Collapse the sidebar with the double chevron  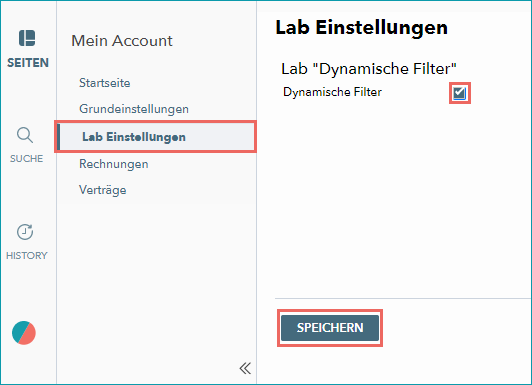[245, 368]
